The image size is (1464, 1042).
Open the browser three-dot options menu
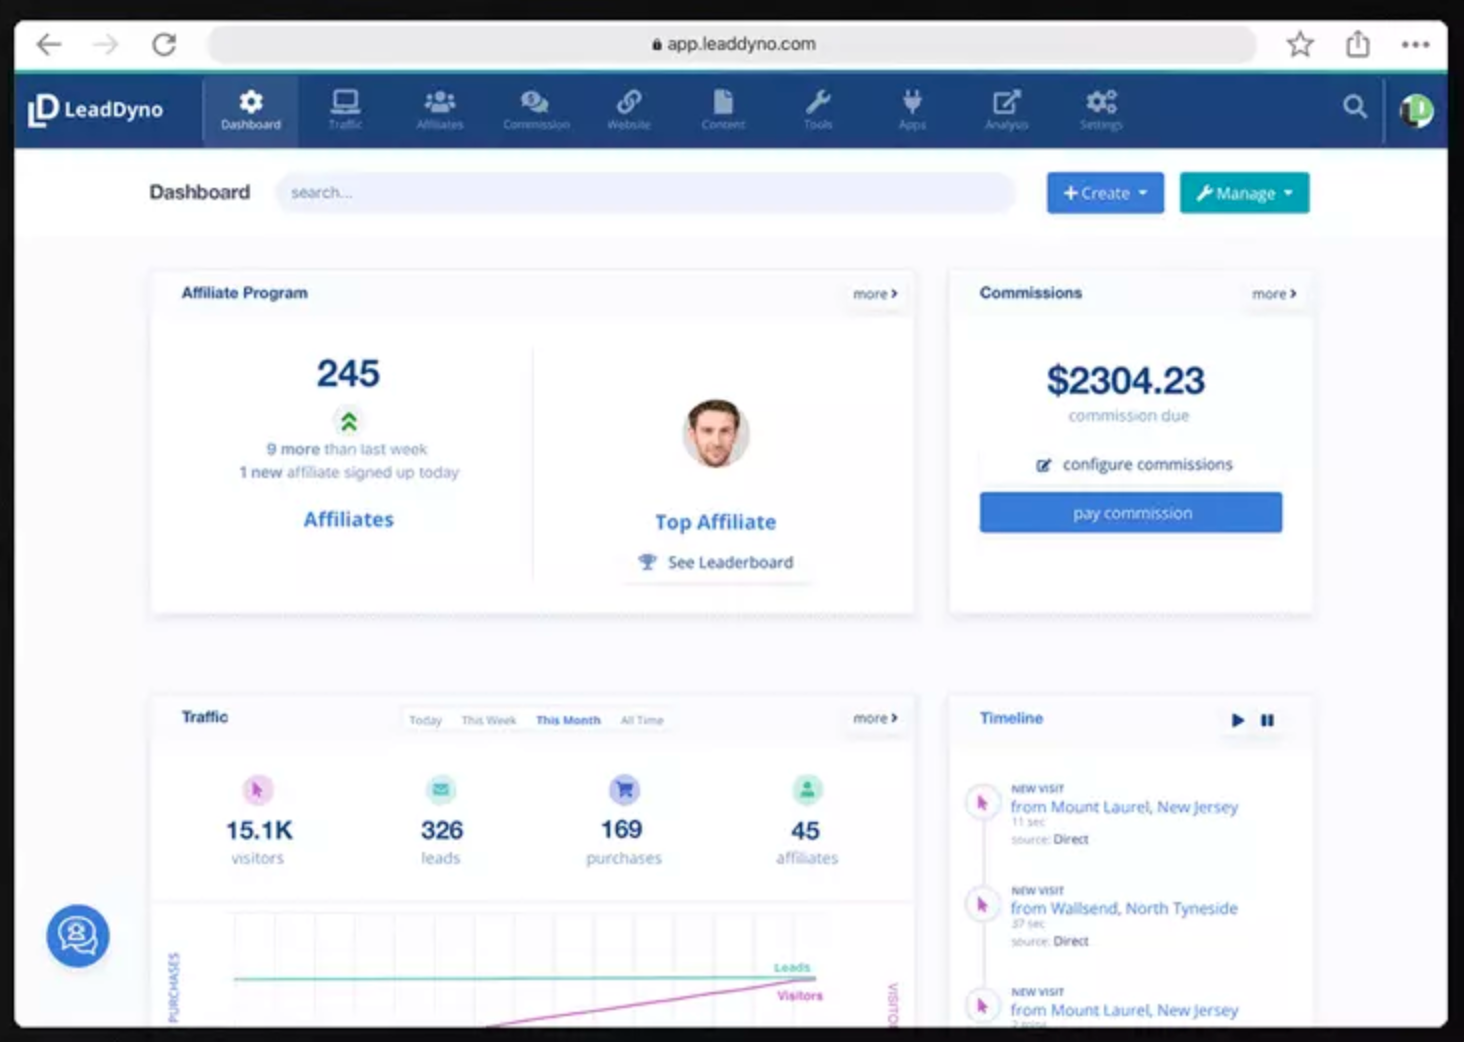click(1415, 44)
